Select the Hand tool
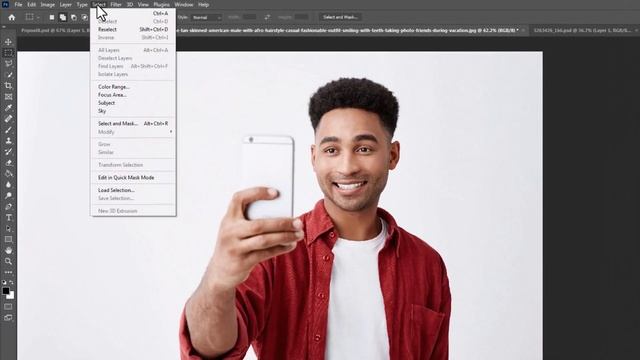The image size is (640, 360). (x=8, y=250)
